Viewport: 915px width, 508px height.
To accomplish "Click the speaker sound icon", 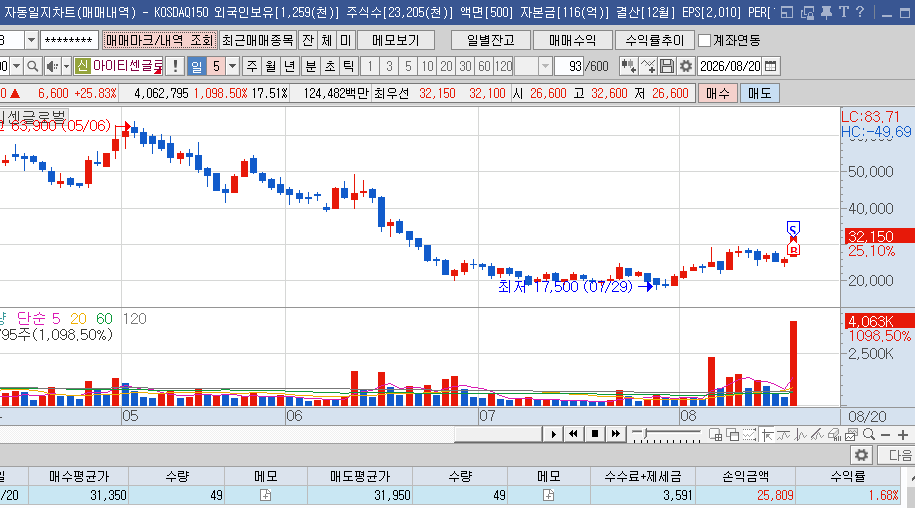I will tap(52, 66).
